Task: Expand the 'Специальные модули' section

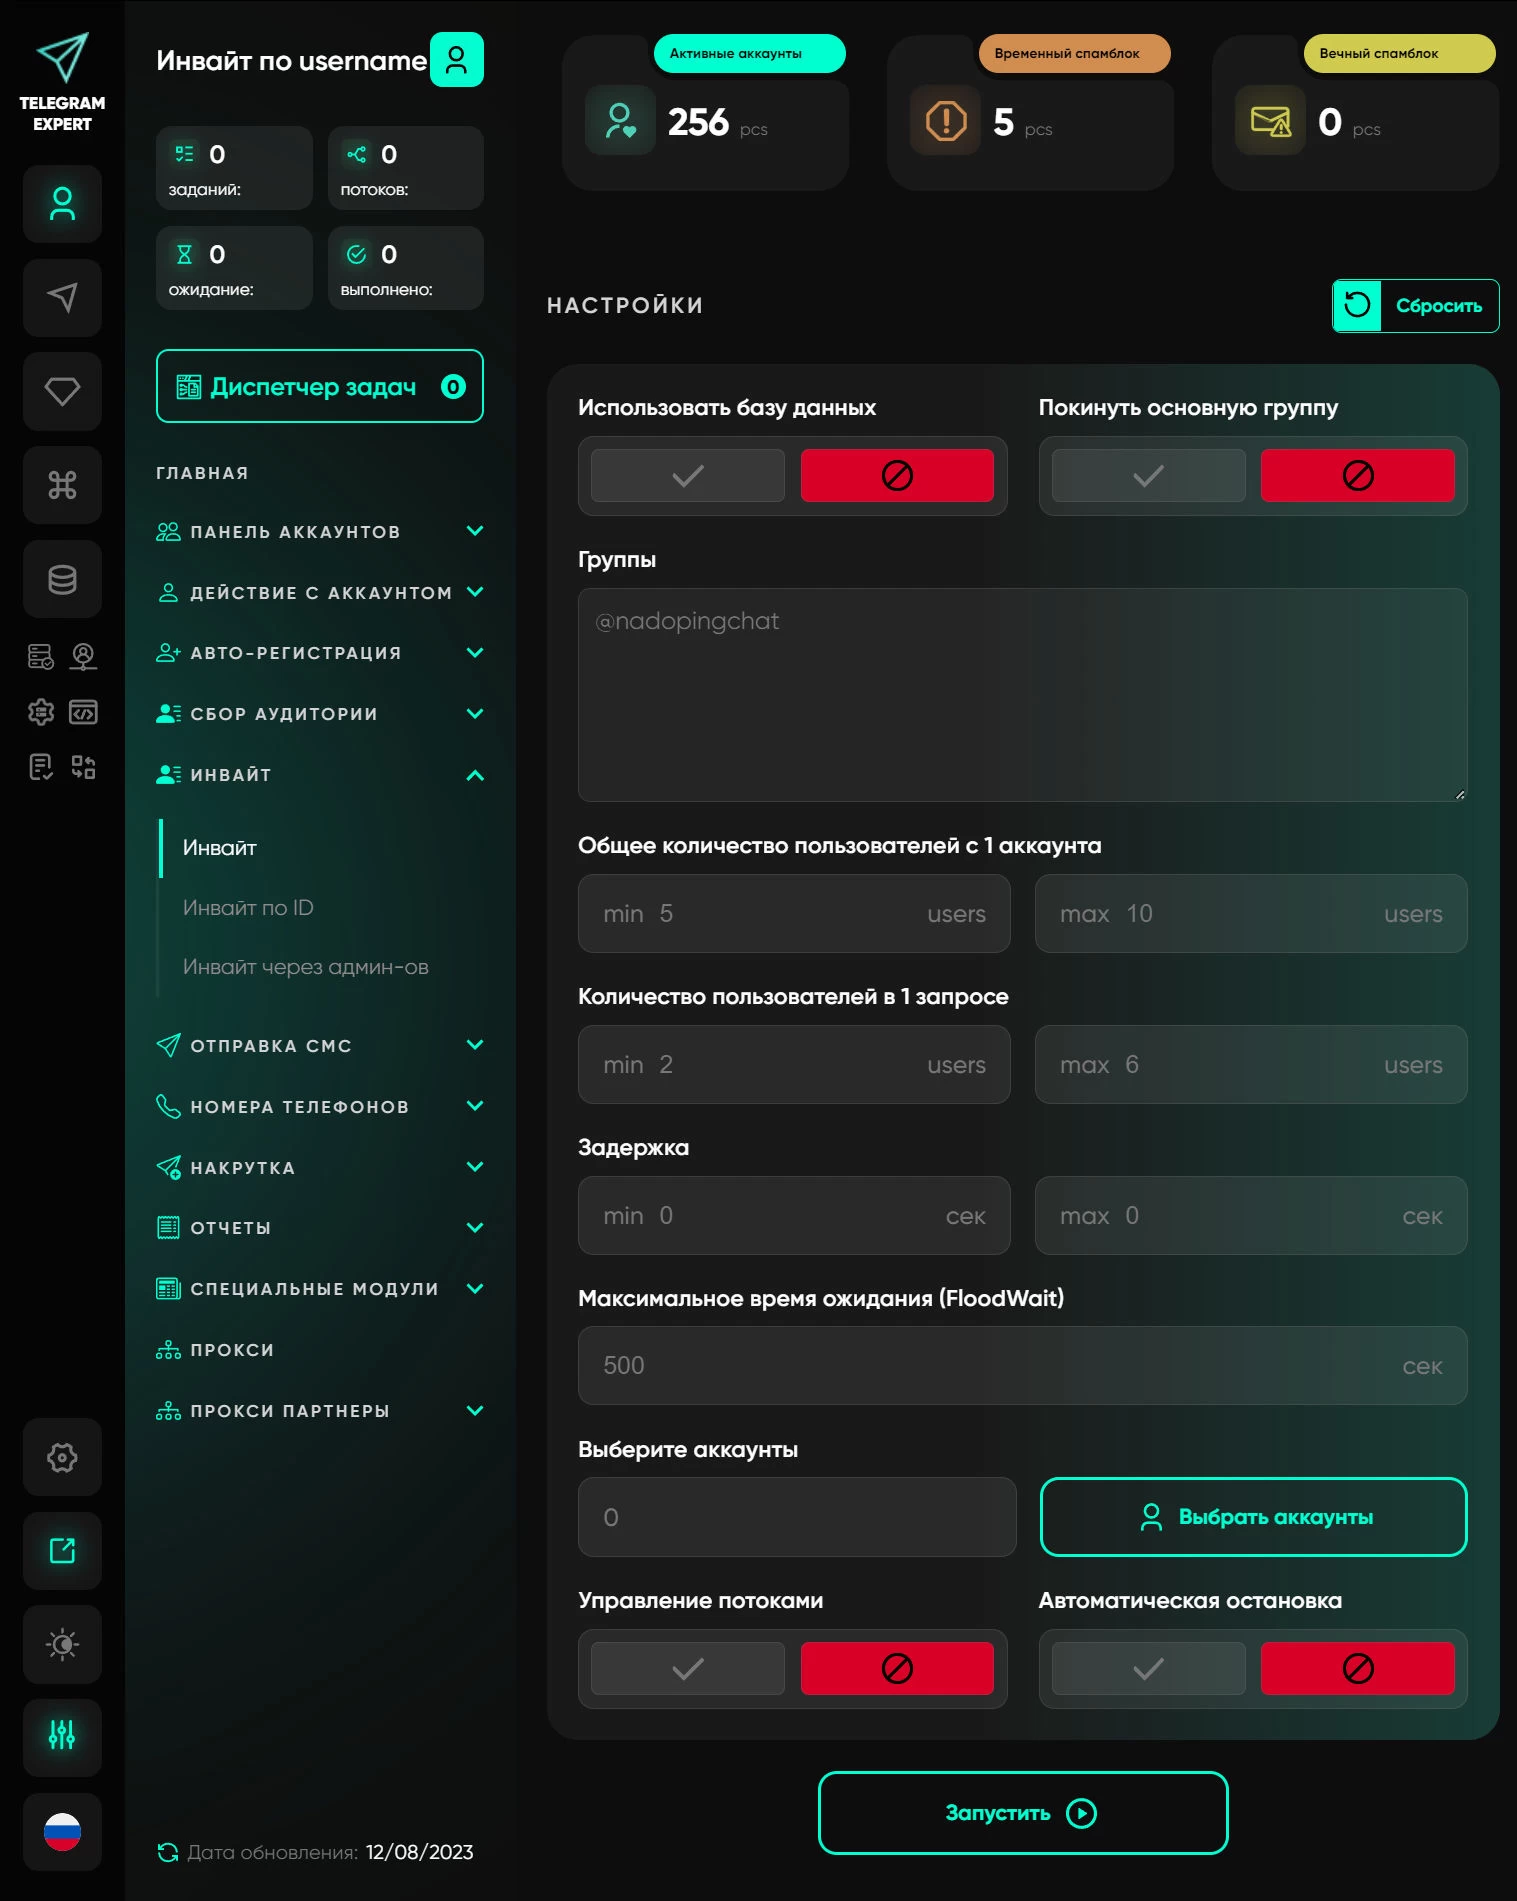Action: [320, 1289]
